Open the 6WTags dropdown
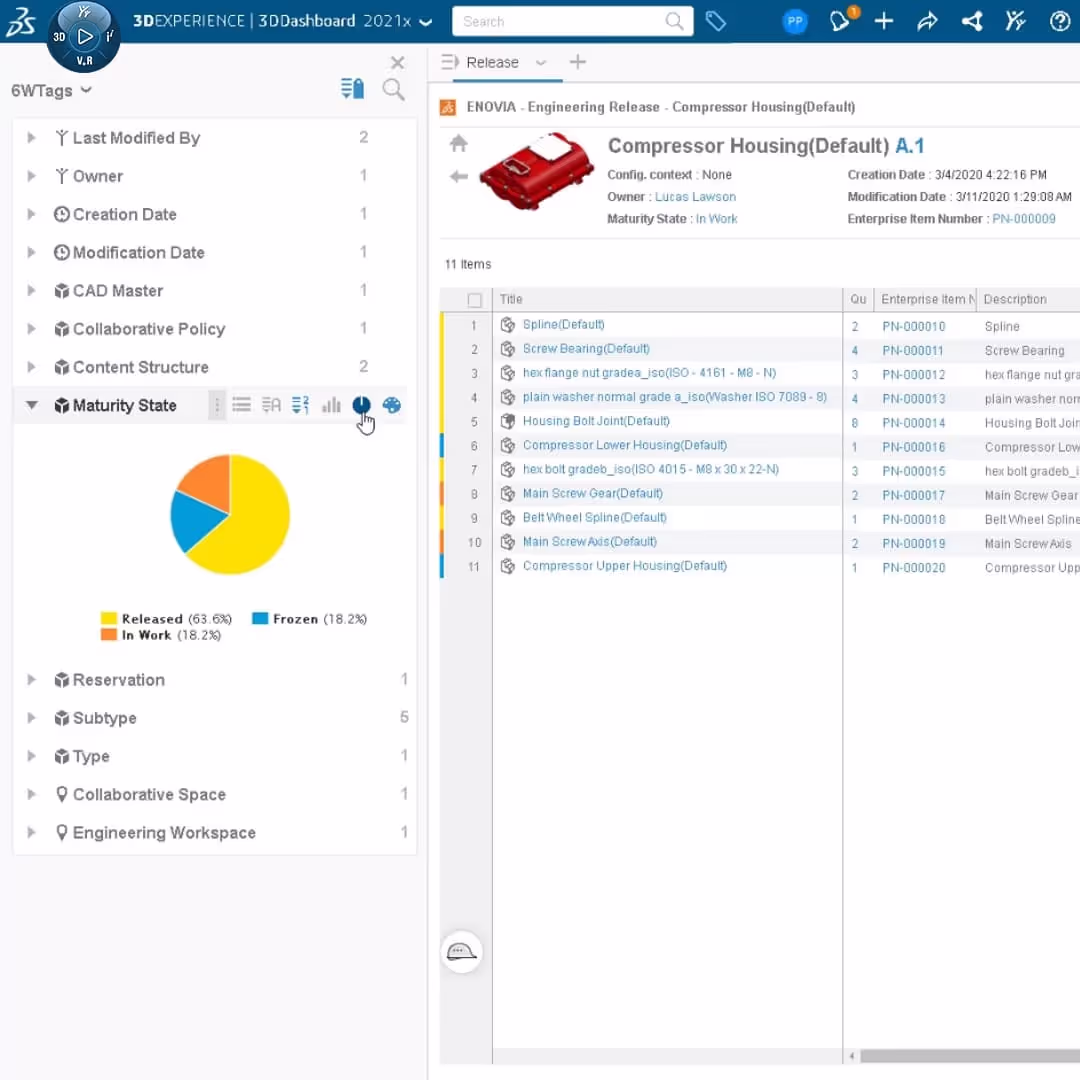Screen dimensions: 1080x1080 (86, 90)
